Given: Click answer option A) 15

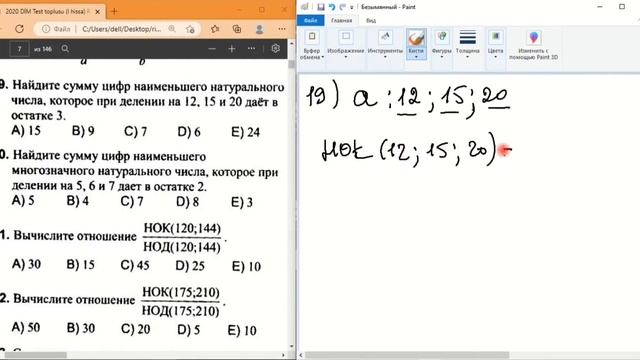Looking at the screenshot, I should tap(26, 131).
